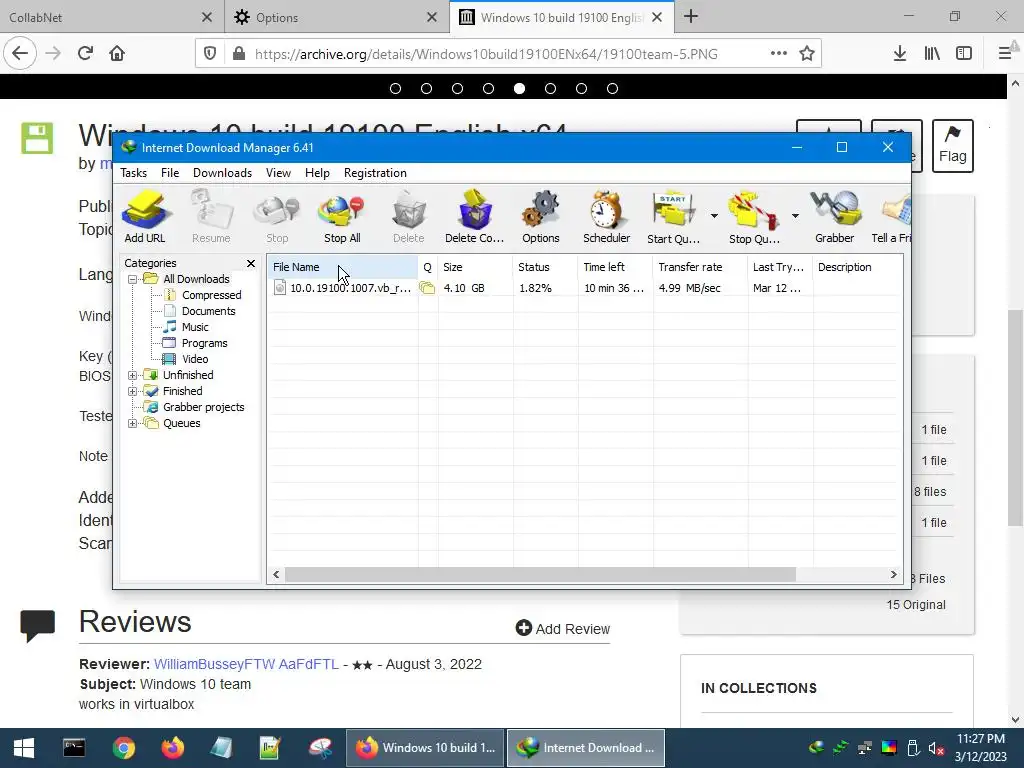Open the Grabber toolbar icon
1024x768 pixels.
(834, 217)
